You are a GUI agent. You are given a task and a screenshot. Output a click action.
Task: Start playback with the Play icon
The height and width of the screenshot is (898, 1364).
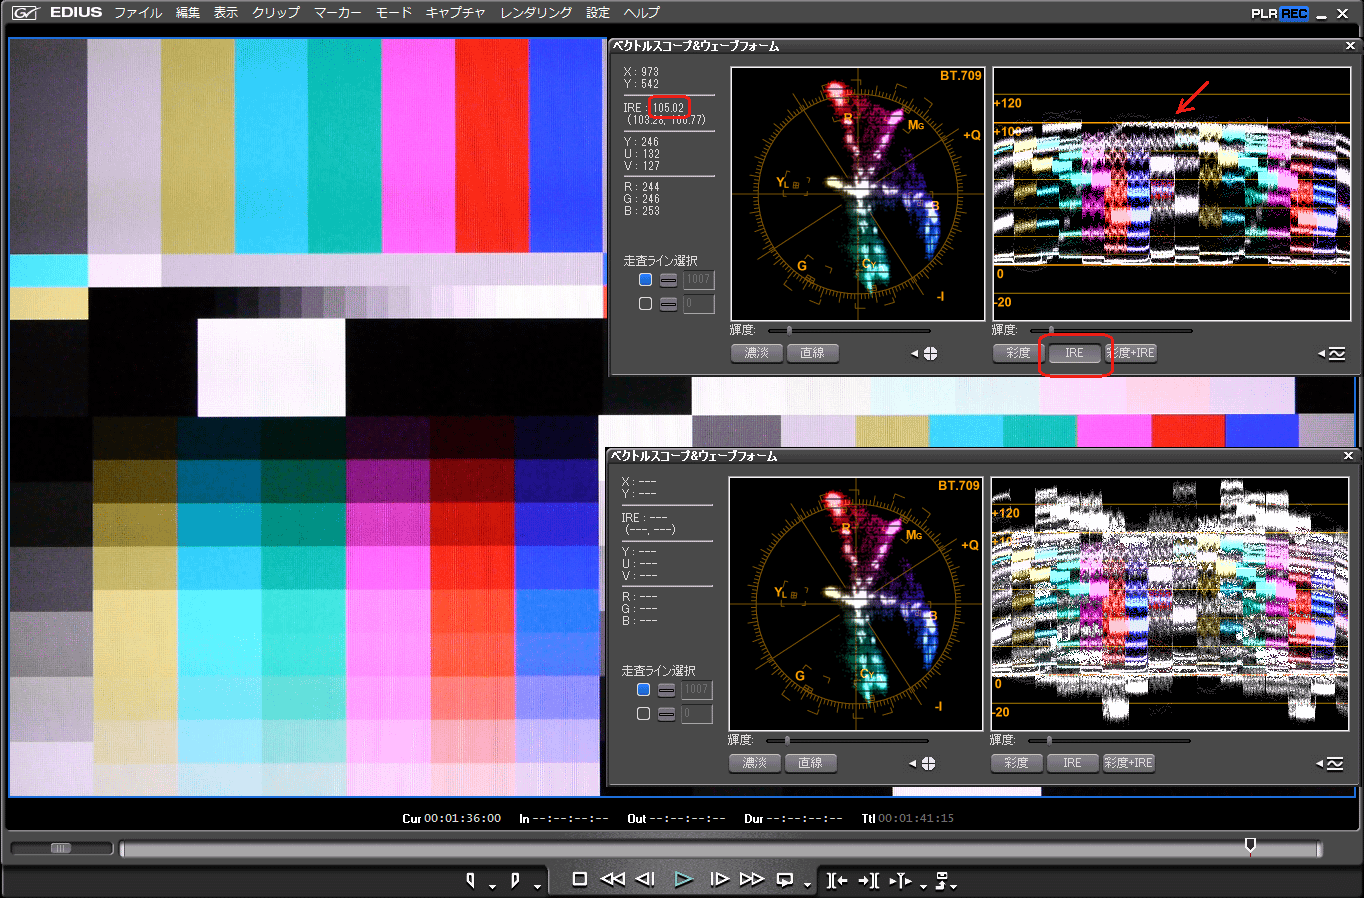pos(683,879)
